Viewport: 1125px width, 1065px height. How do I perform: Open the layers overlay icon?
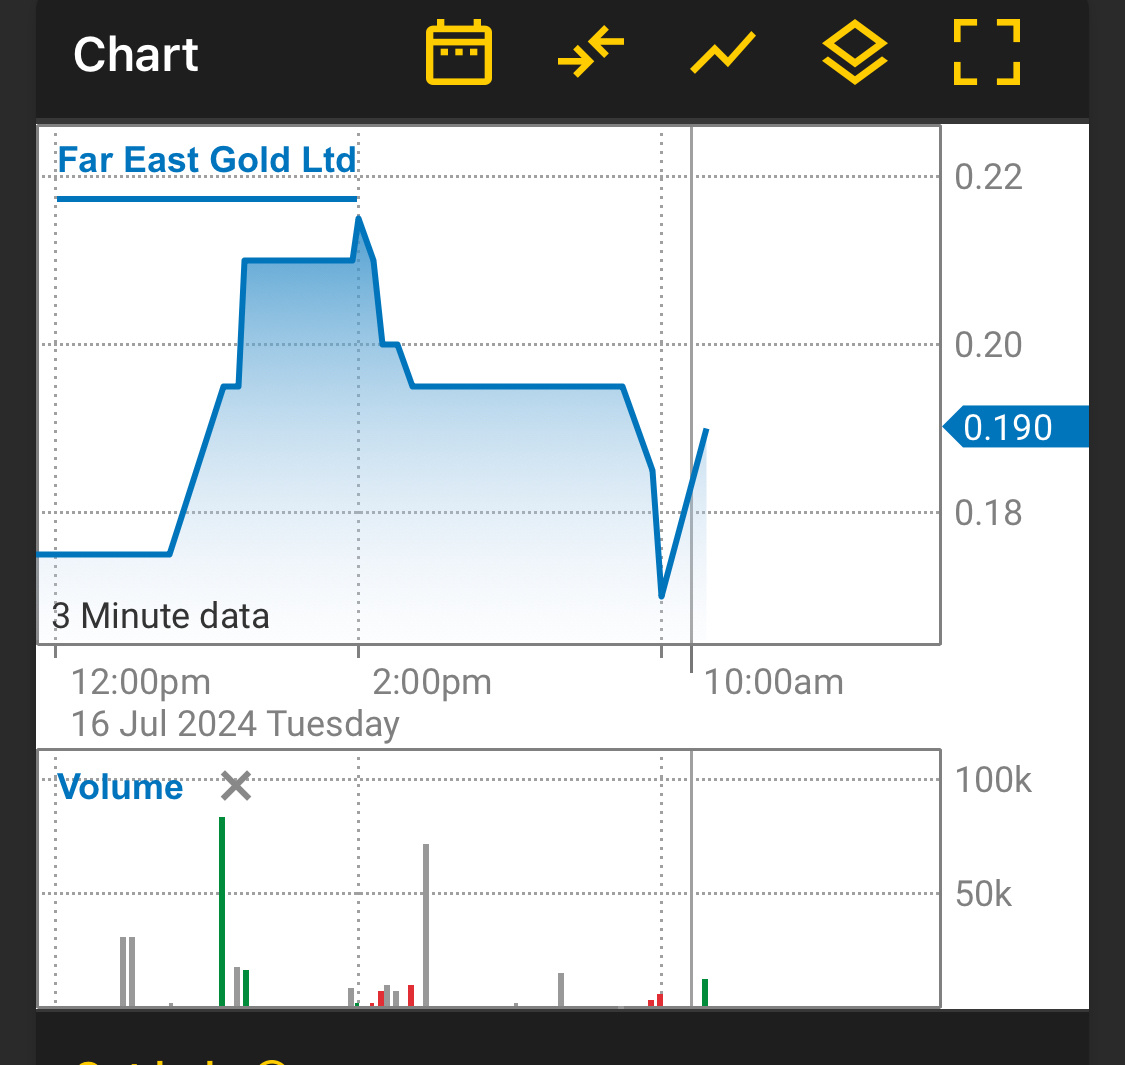[855, 52]
